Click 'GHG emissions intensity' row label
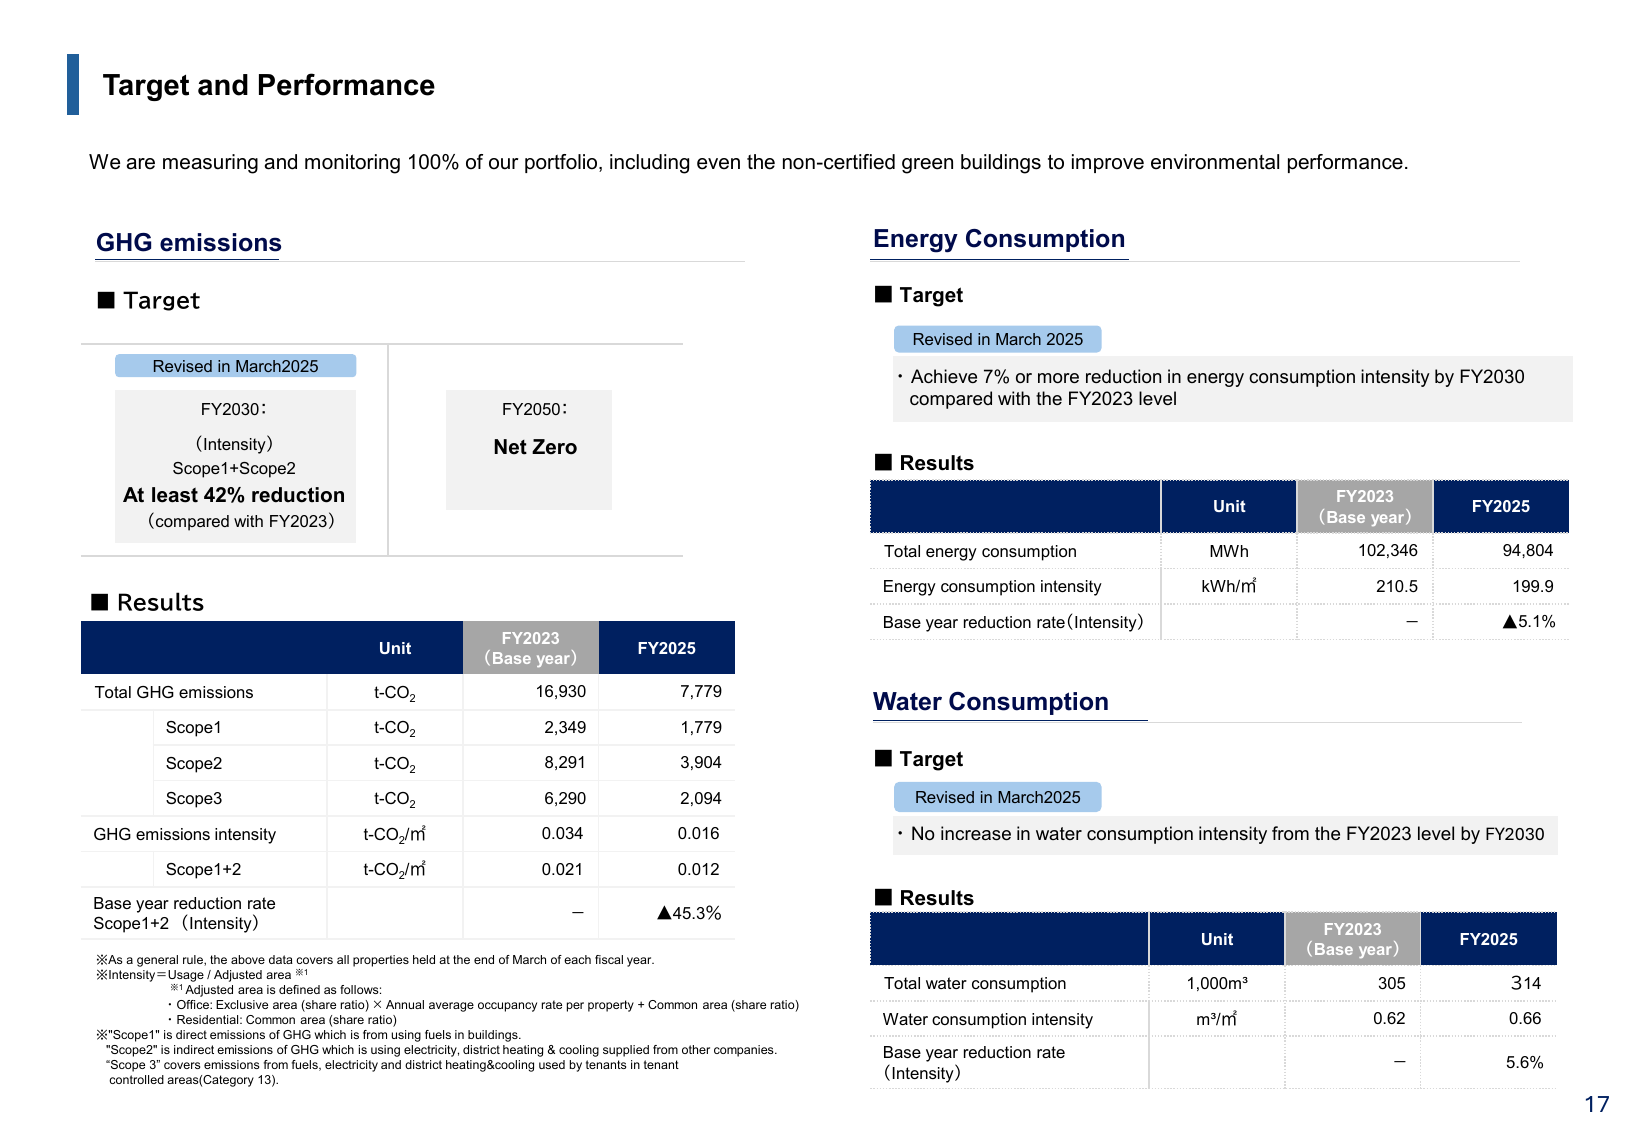 pyautogui.click(x=185, y=834)
